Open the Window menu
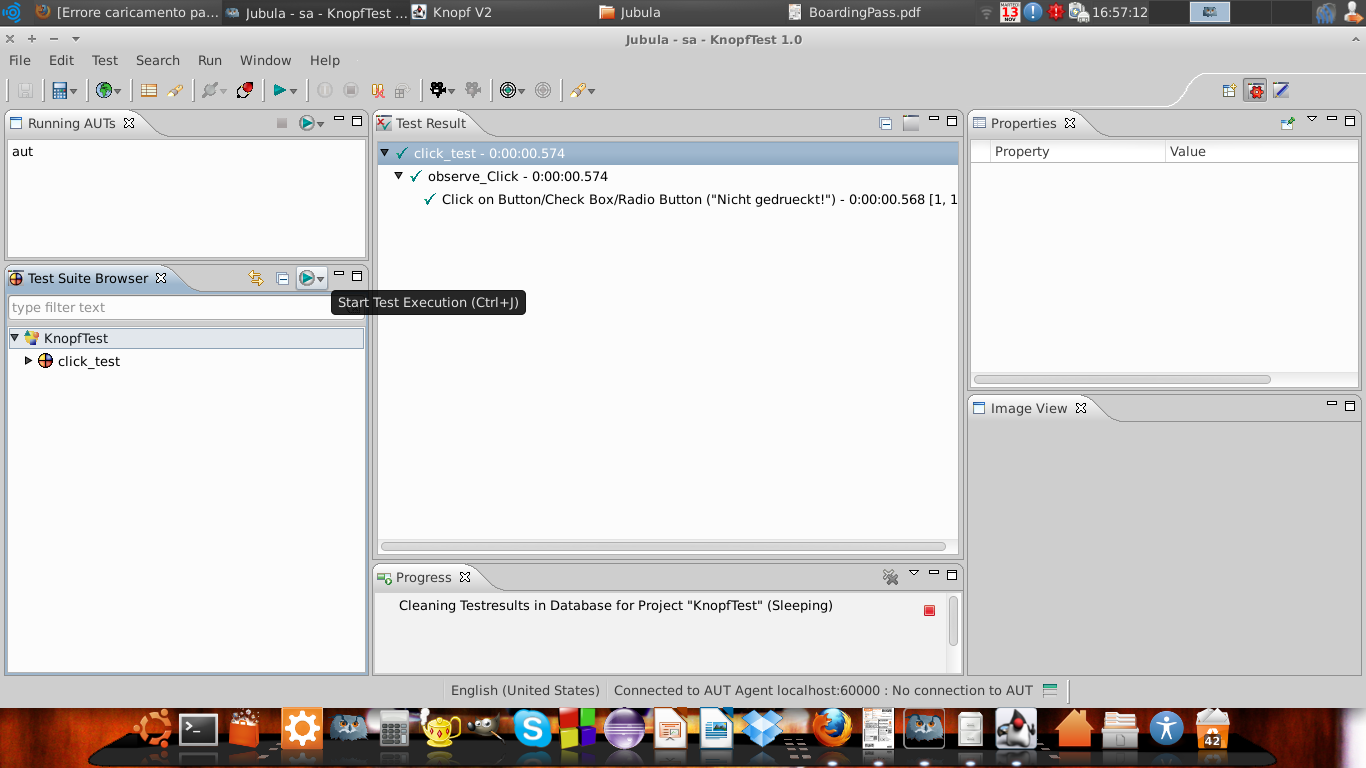This screenshot has width=1366, height=768. tap(266, 60)
